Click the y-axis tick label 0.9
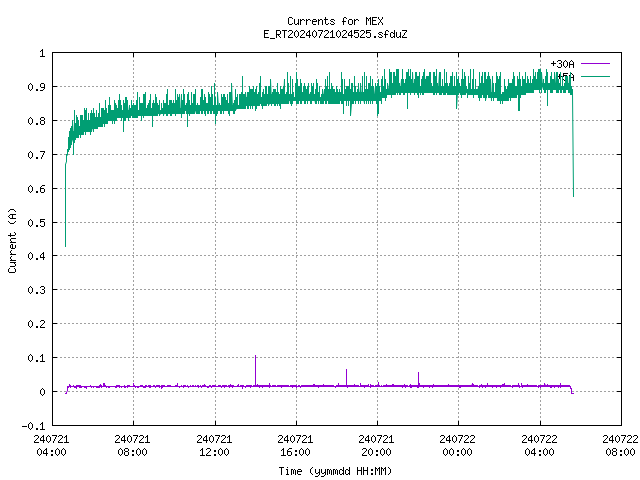Image resolution: width=640 pixels, height=480 pixels. point(36,87)
